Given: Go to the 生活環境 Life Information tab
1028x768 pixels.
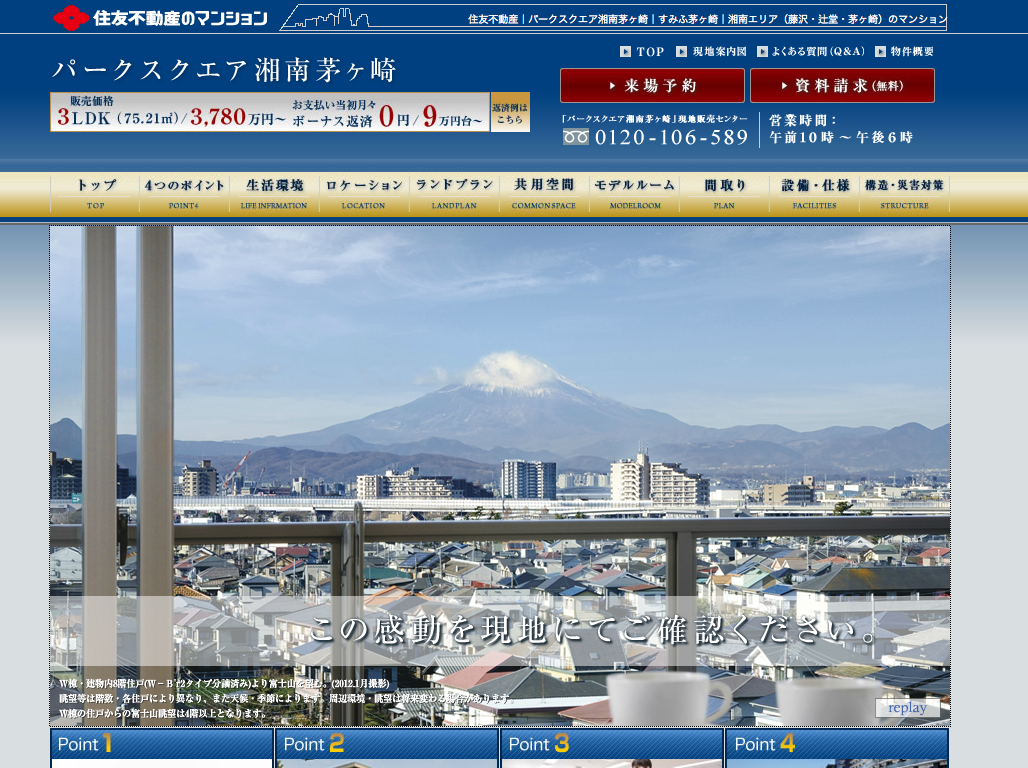Looking at the screenshot, I should pyautogui.click(x=274, y=193).
